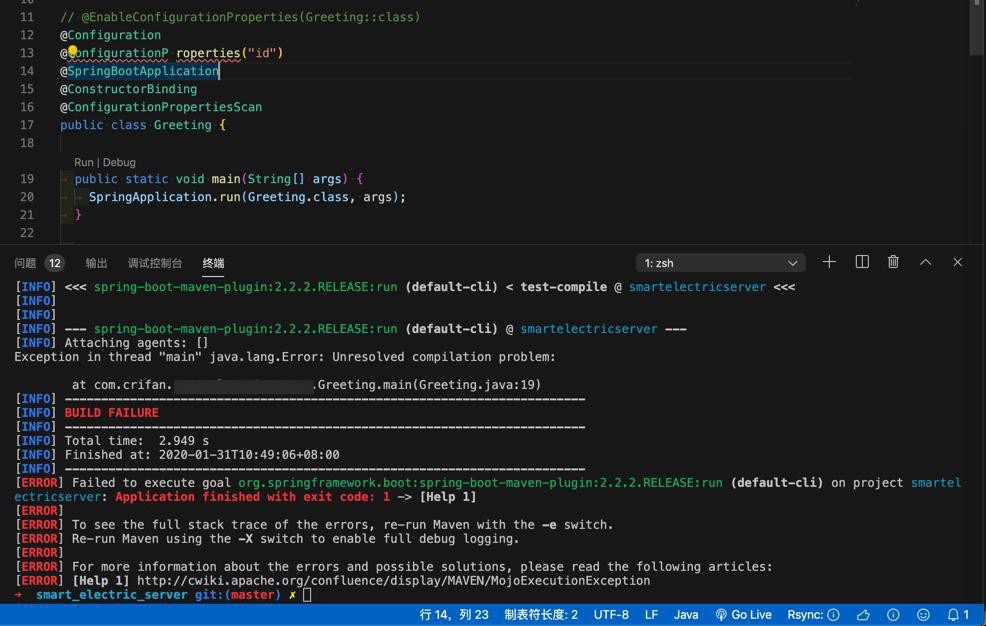Maximize panel with up chevron
Image resolution: width=986 pixels, height=626 pixels.
tap(926, 262)
